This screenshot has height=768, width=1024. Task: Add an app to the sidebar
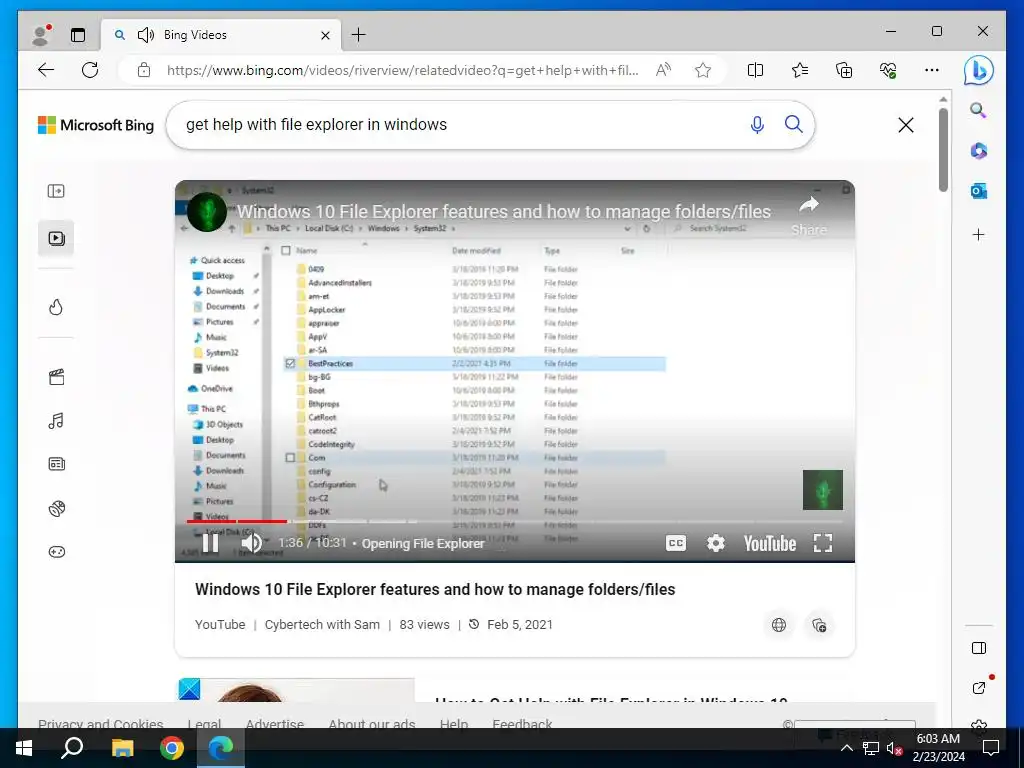click(978, 234)
